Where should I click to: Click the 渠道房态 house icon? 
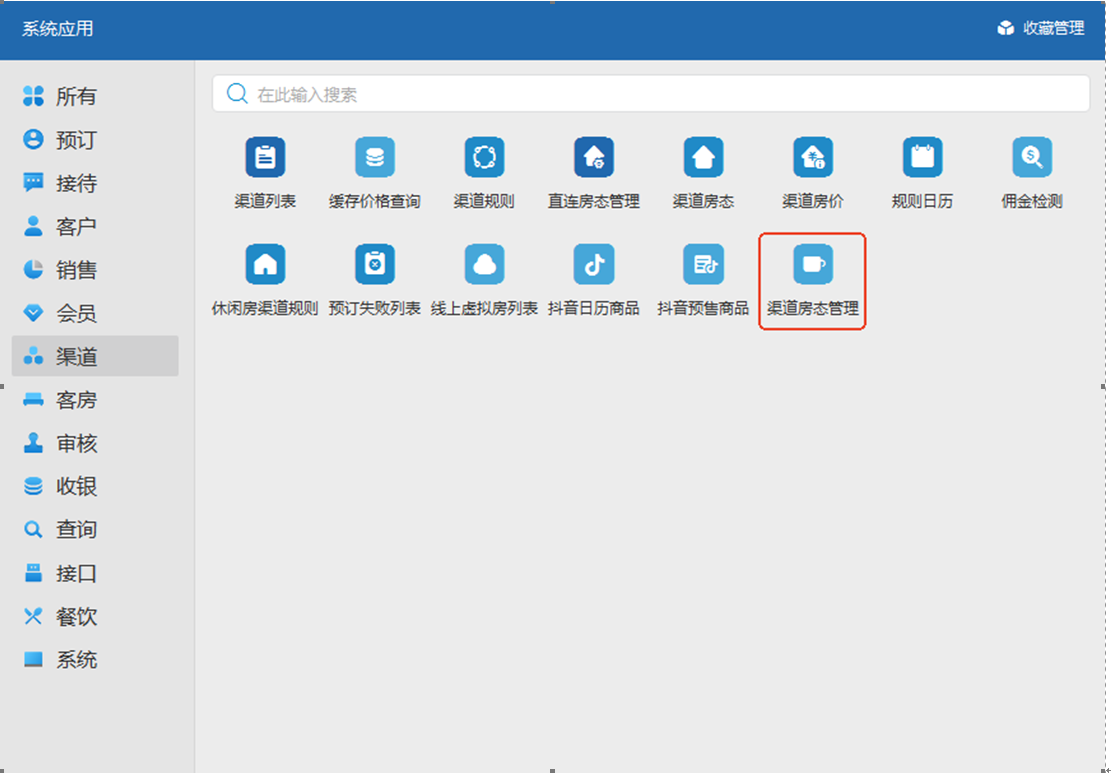coord(703,158)
